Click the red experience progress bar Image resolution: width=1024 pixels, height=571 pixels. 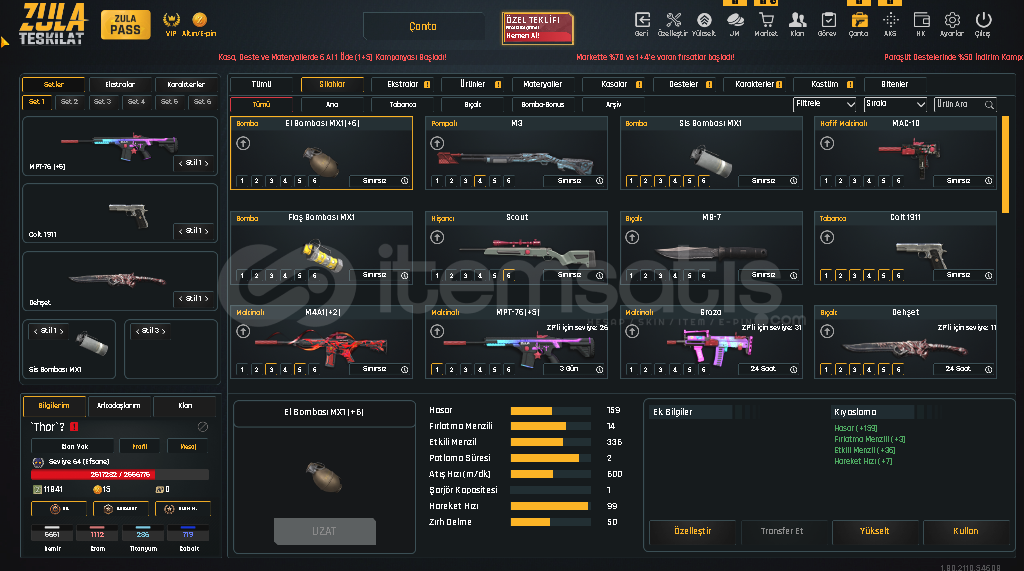[x=120, y=475]
